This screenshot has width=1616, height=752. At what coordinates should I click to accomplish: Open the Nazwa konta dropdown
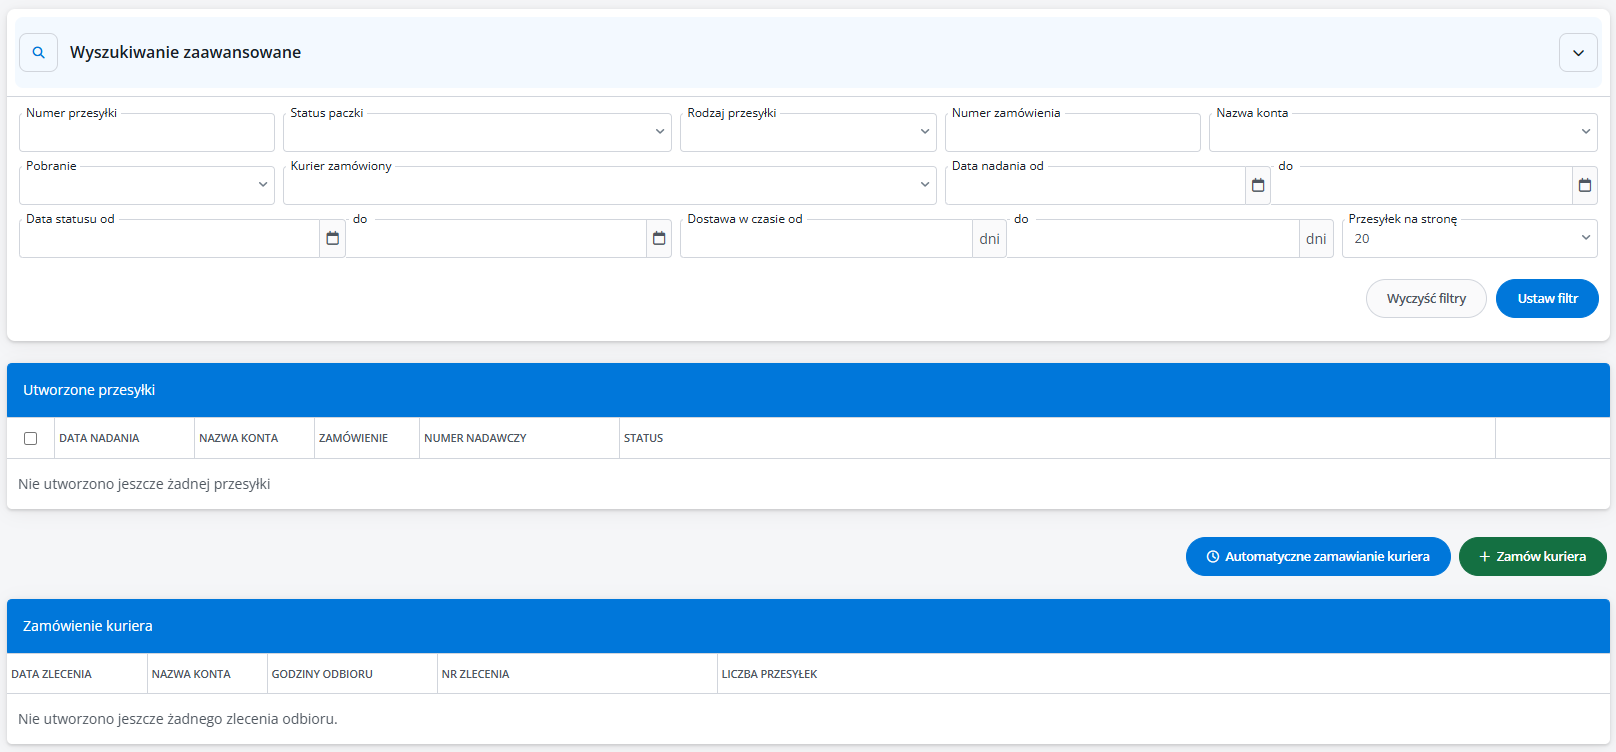[x=1402, y=132]
